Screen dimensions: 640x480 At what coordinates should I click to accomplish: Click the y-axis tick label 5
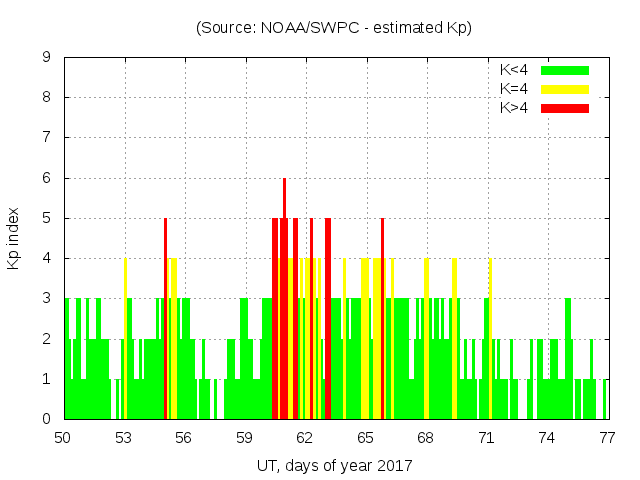coord(46,218)
